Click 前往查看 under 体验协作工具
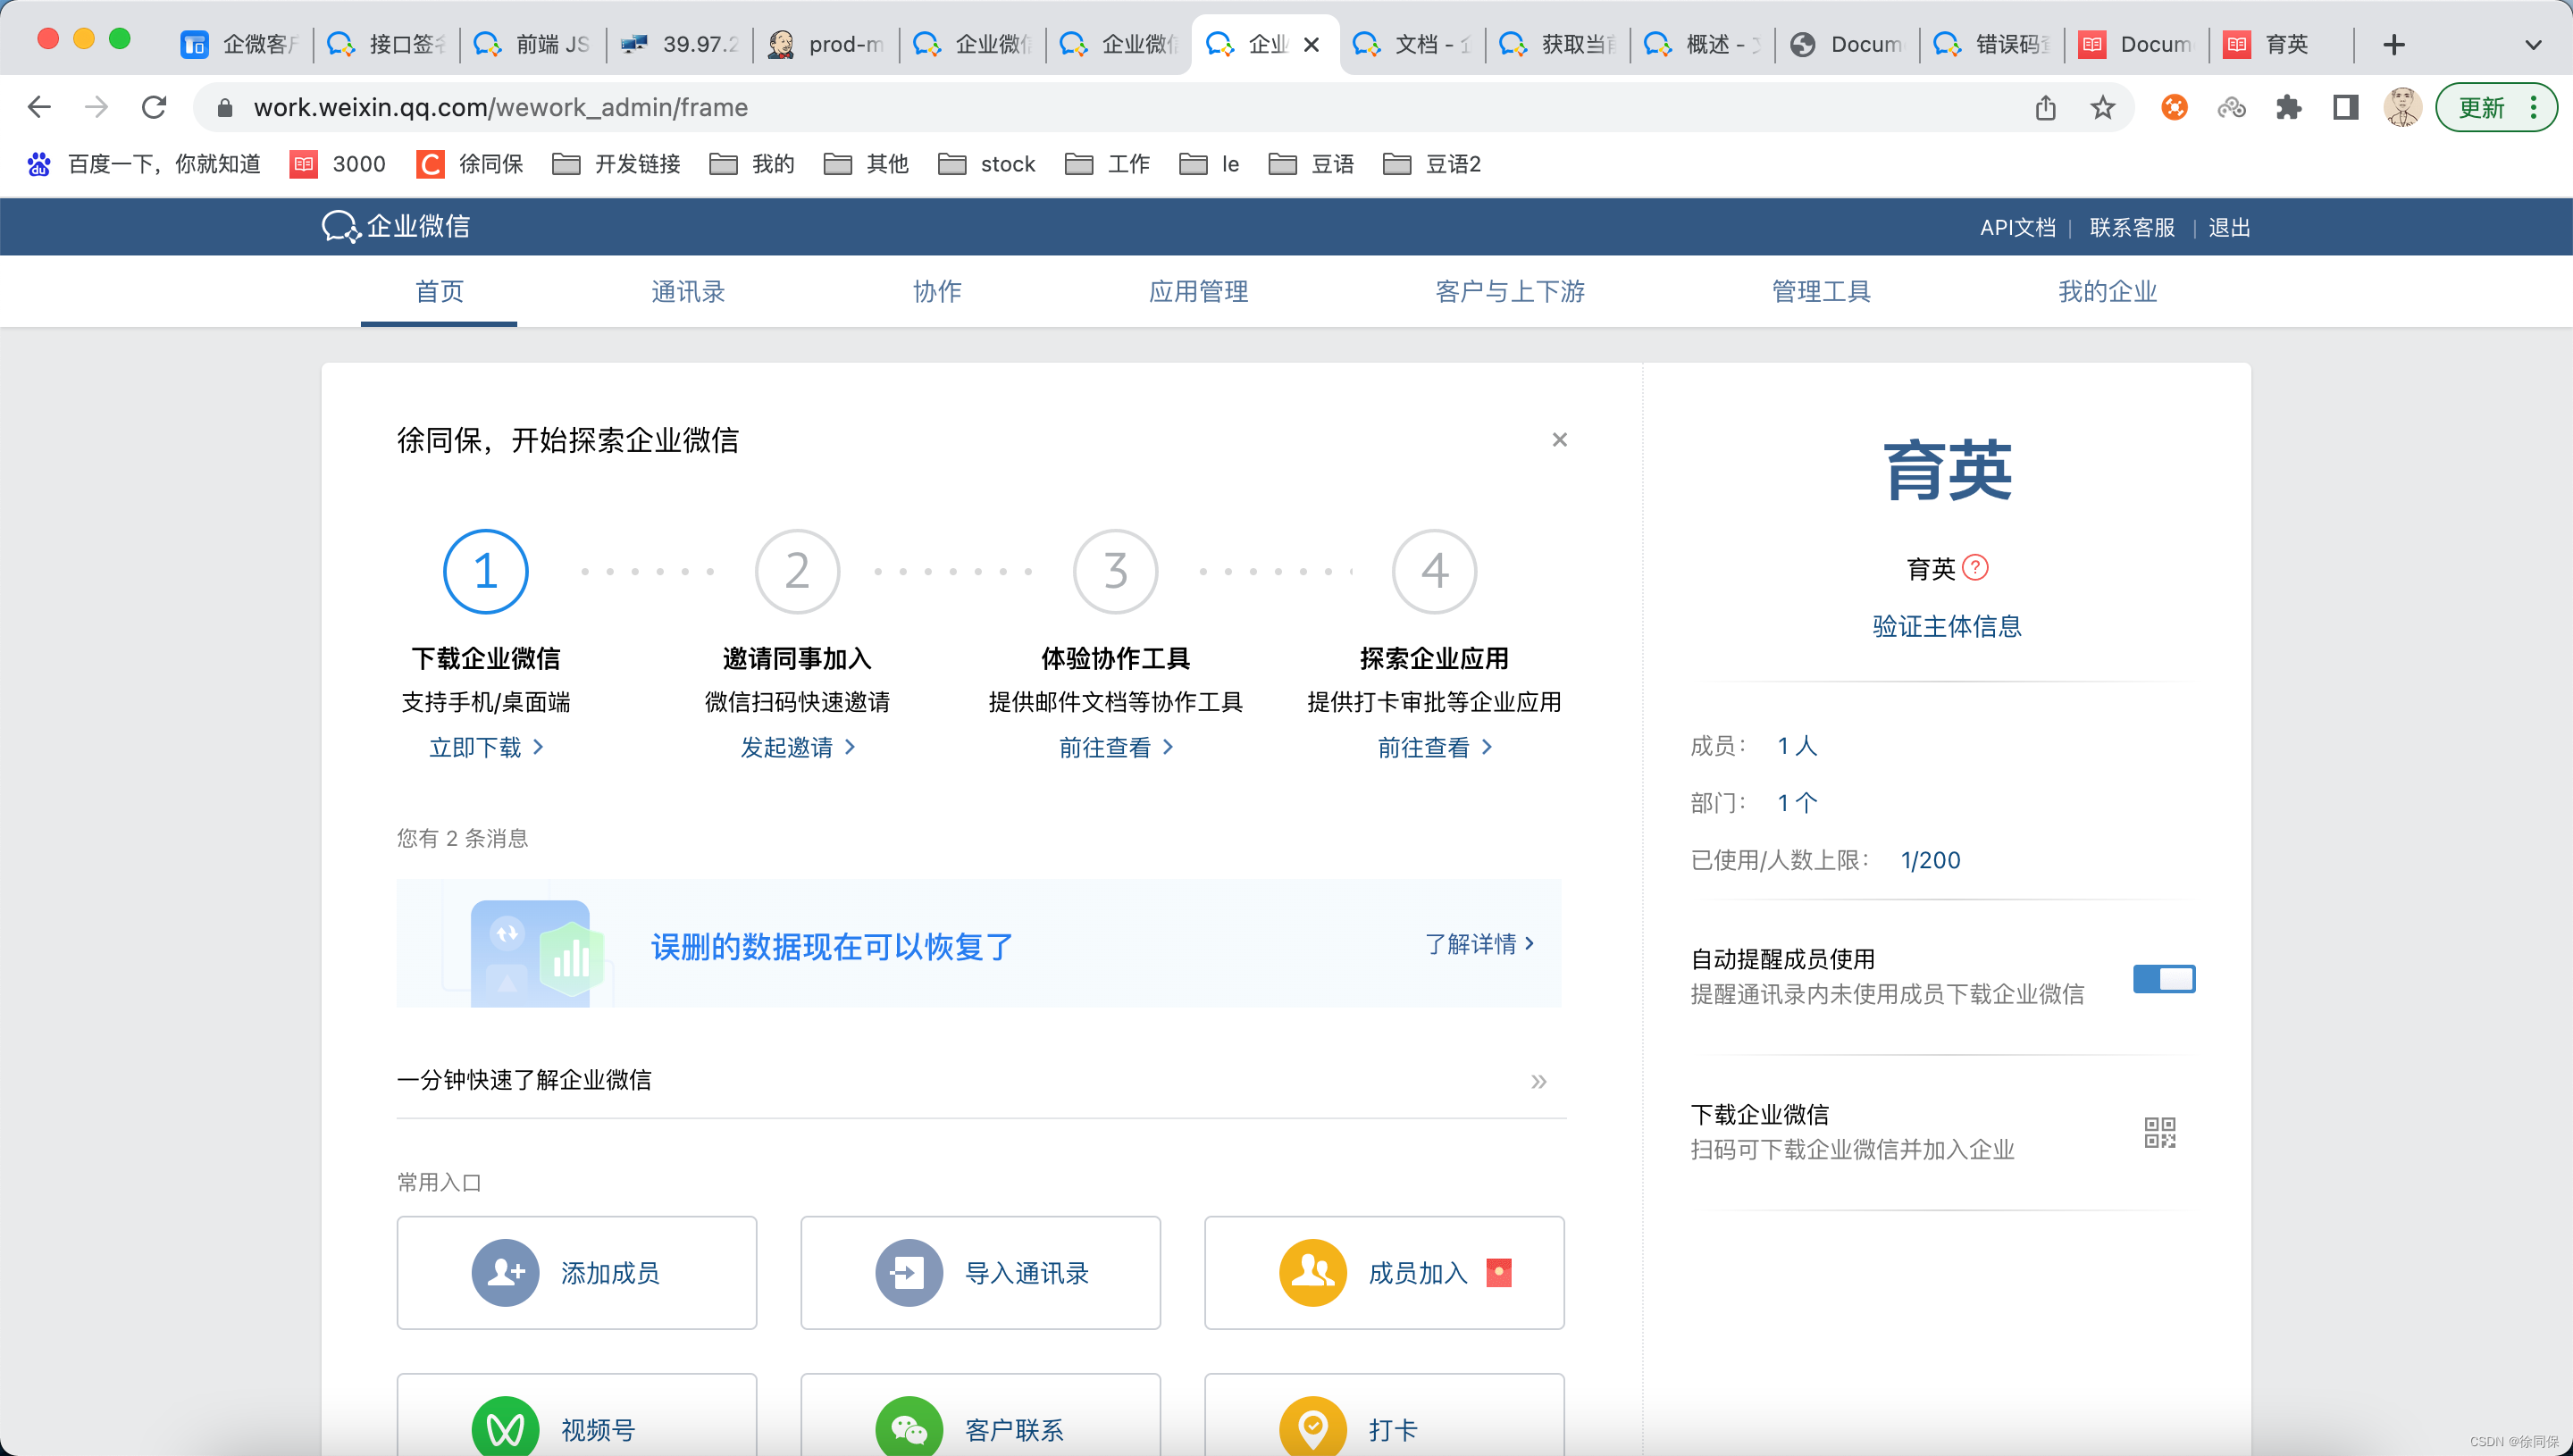Screen dimensions: 2573x1456 (x=1115, y=747)
